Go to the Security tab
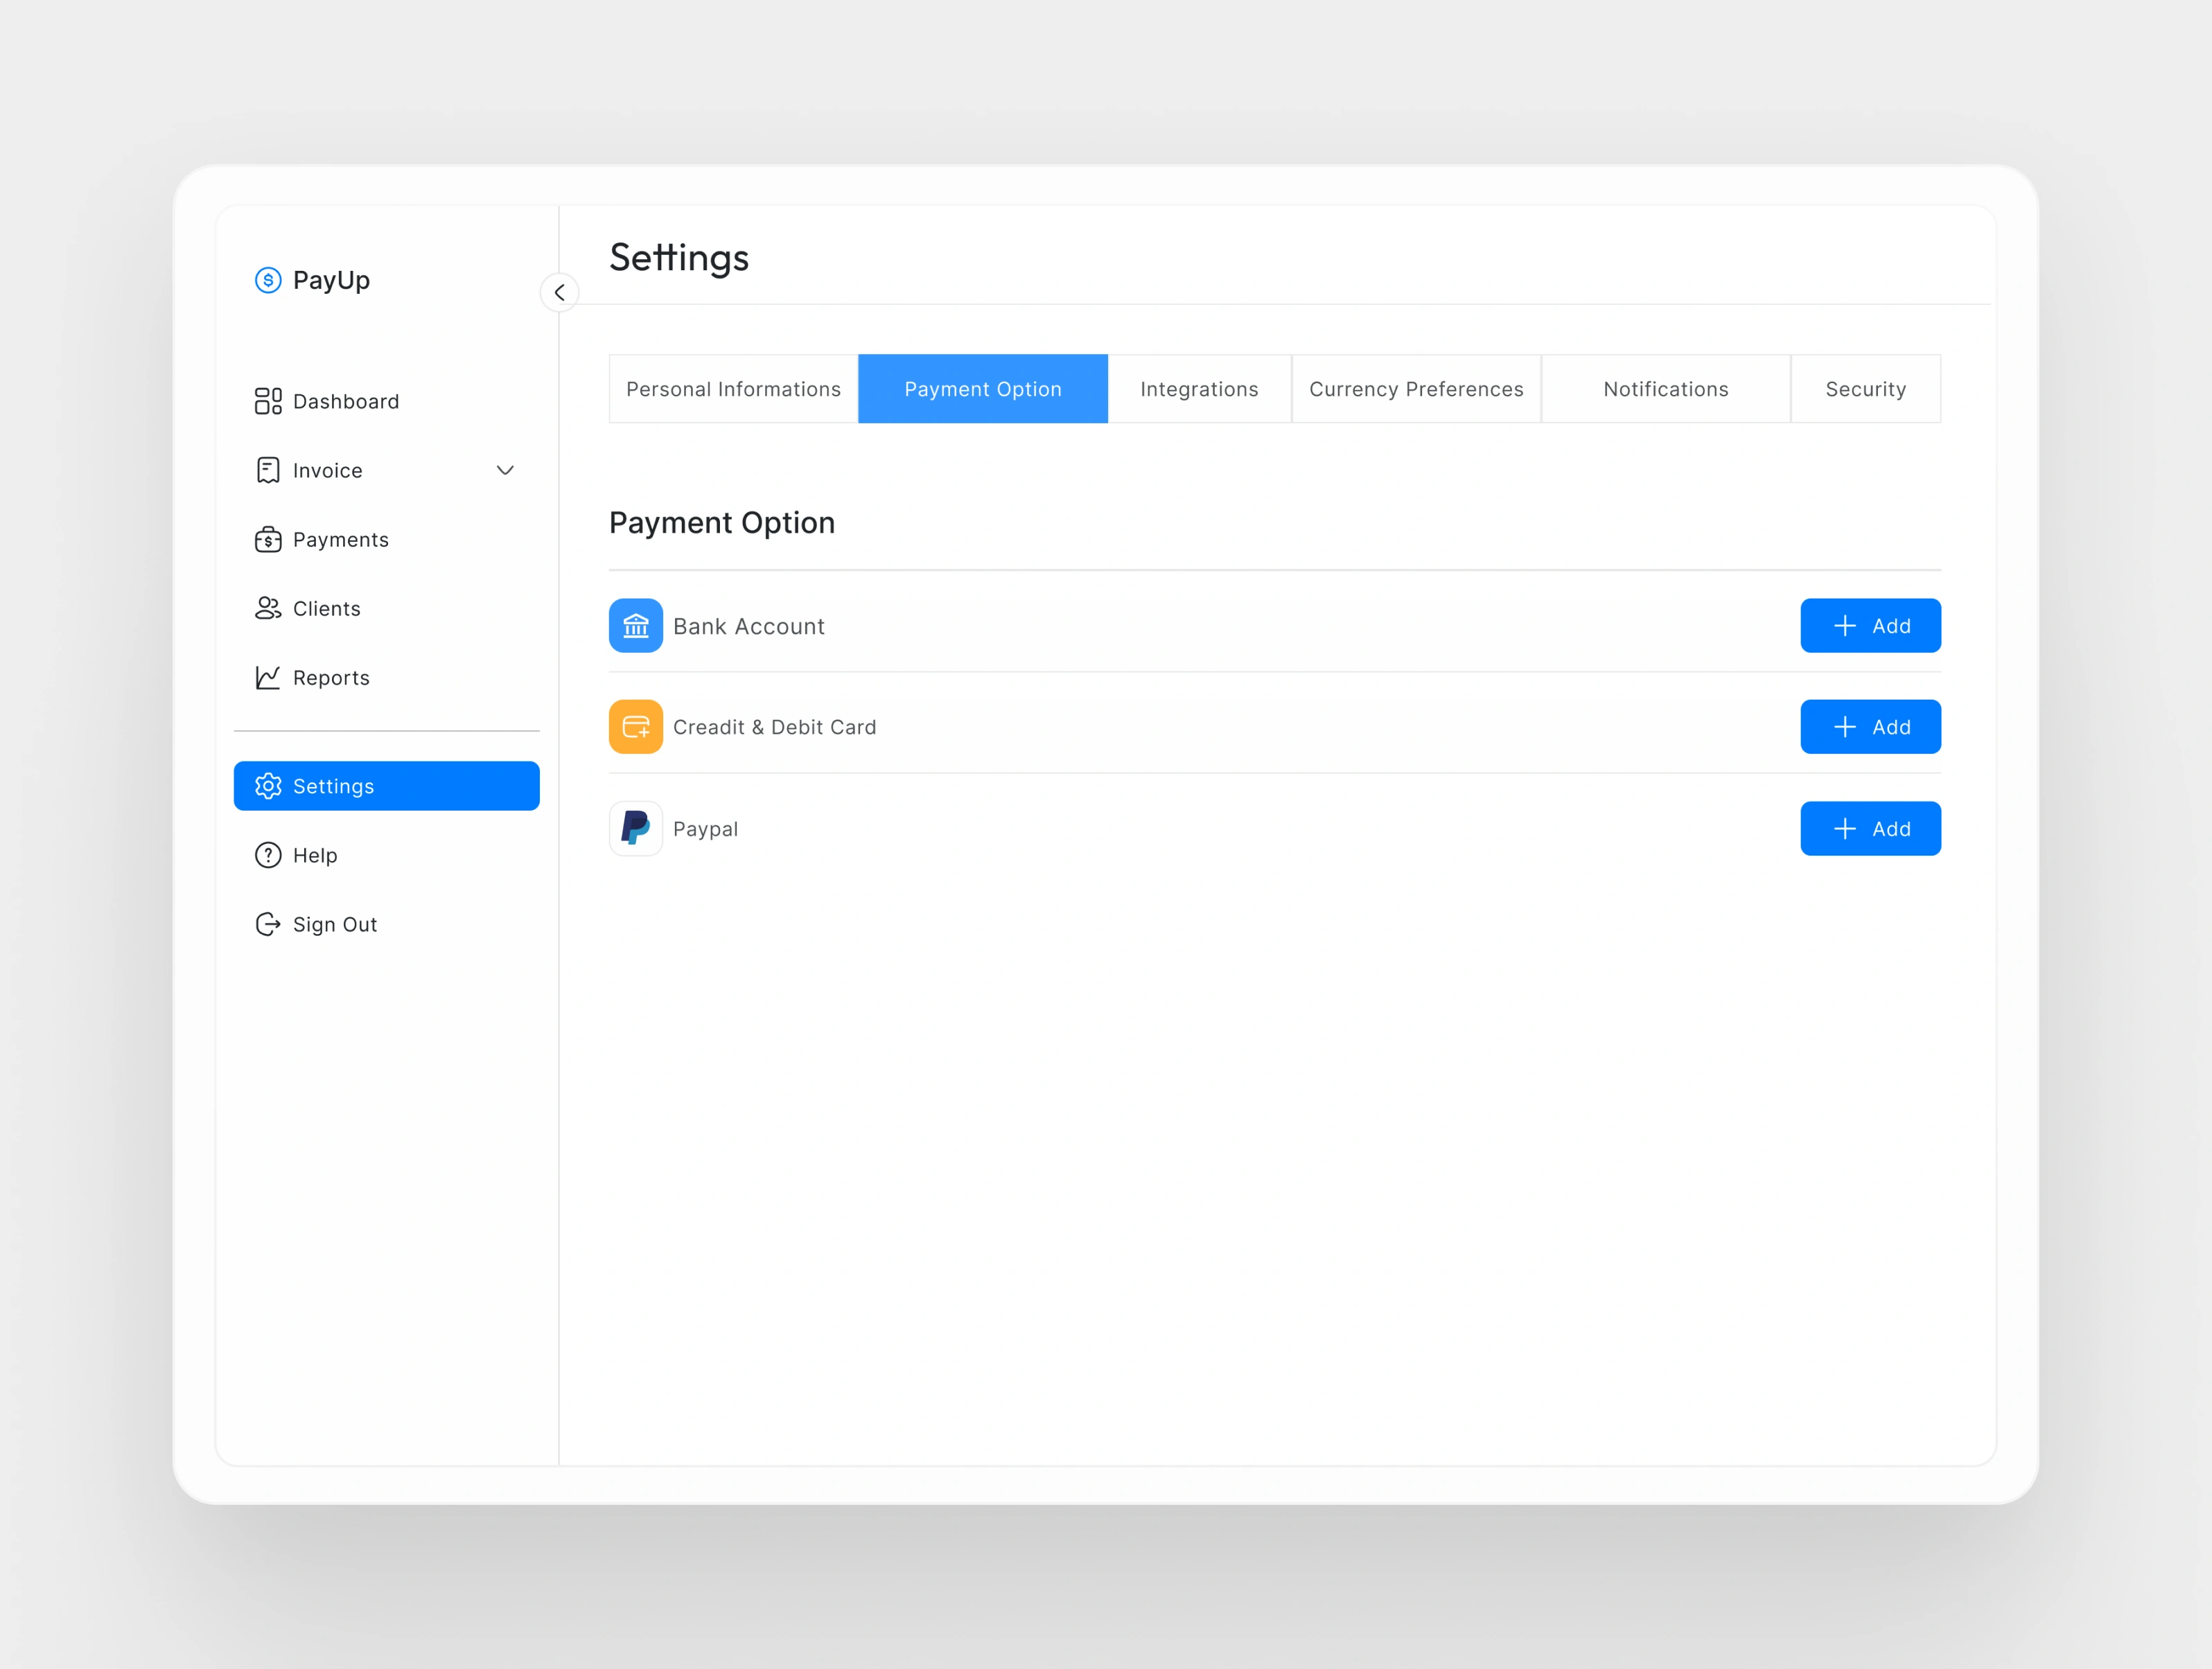The height and width of the screenshot is (1669, 2212). pyautogui.click(x=1865, y=389)
